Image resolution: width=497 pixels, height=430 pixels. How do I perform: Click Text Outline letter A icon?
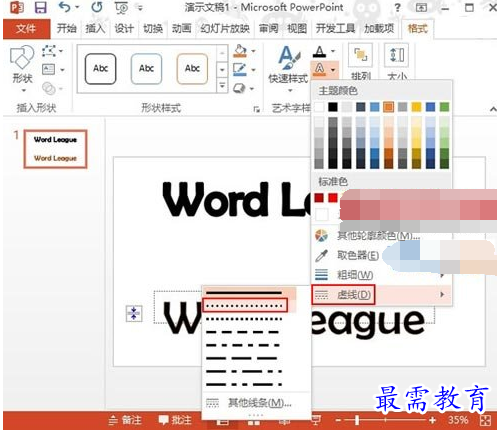point(319,69)
